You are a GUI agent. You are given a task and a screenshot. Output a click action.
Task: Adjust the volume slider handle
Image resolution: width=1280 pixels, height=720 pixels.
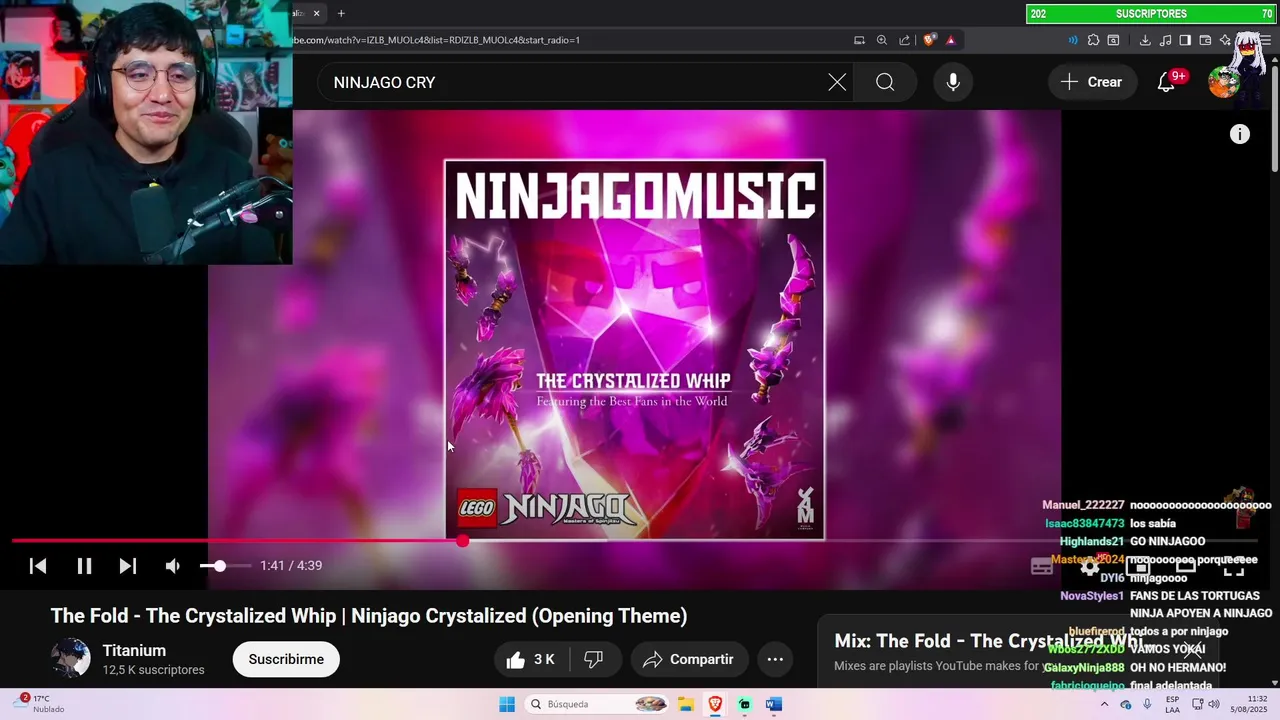point(219,566)
